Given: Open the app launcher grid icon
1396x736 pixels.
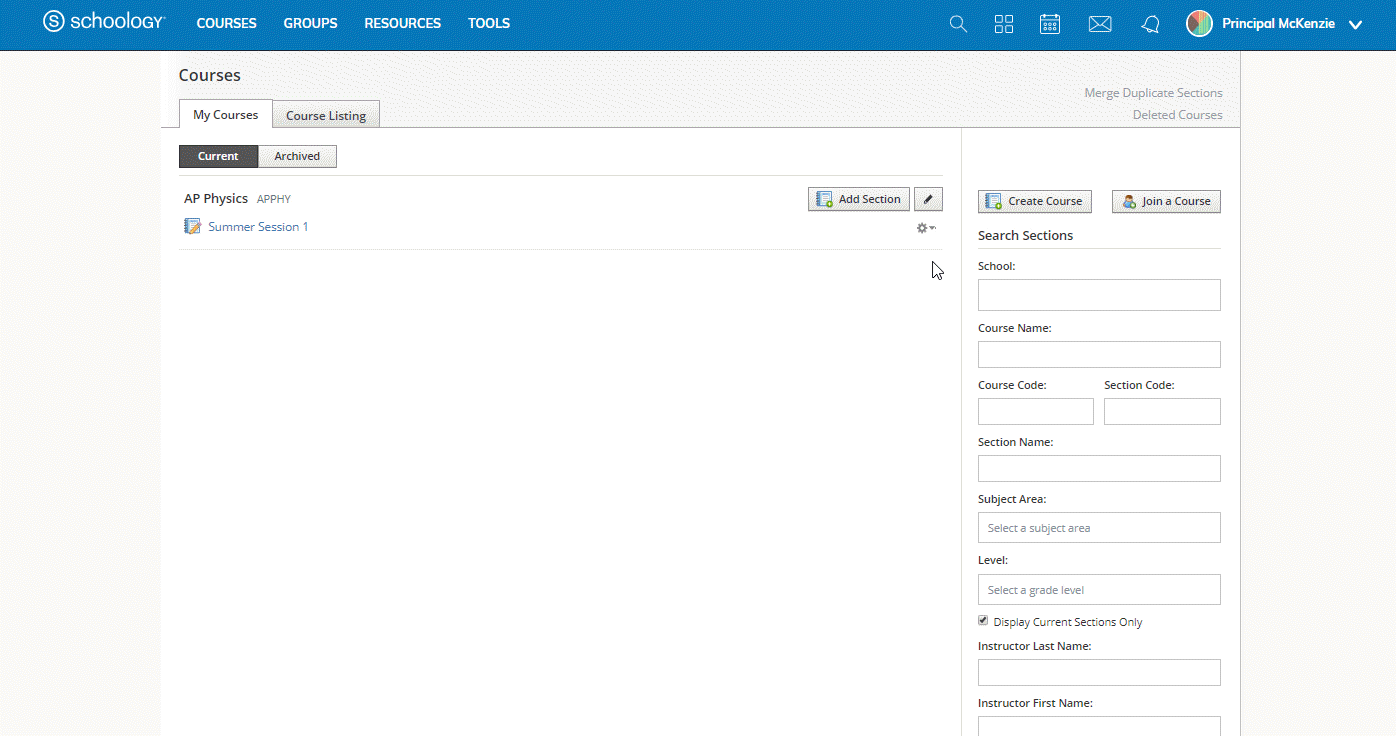Looking at the screenshot, I should click(x=1003, y=23).
